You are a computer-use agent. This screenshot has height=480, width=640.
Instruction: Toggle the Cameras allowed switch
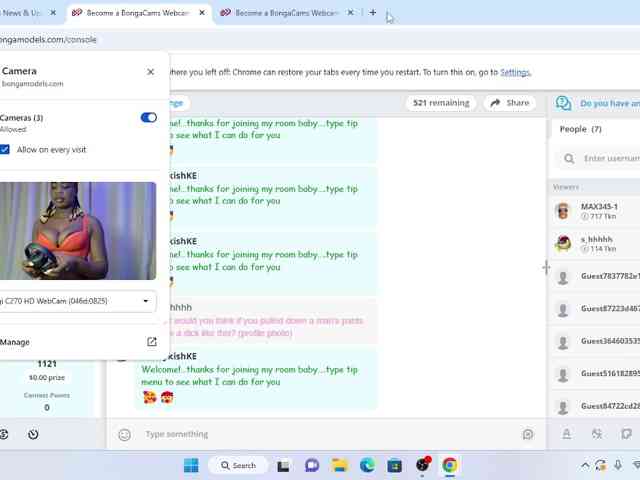(149, 118)
